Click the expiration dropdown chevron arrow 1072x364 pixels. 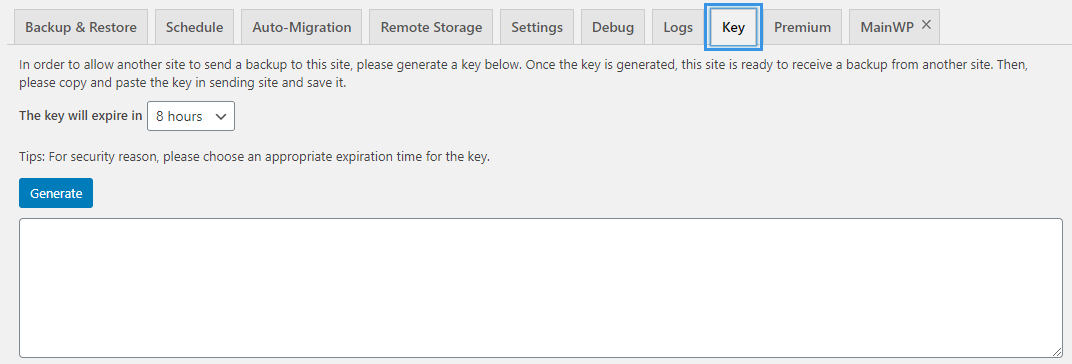[x=221, y=116]
